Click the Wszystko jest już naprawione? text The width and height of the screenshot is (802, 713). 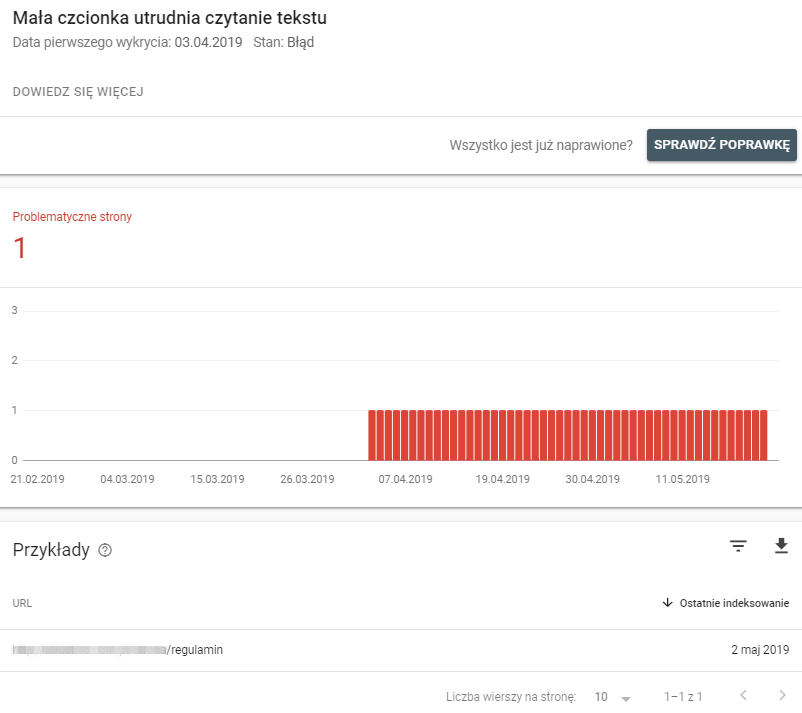pos(541,145)
